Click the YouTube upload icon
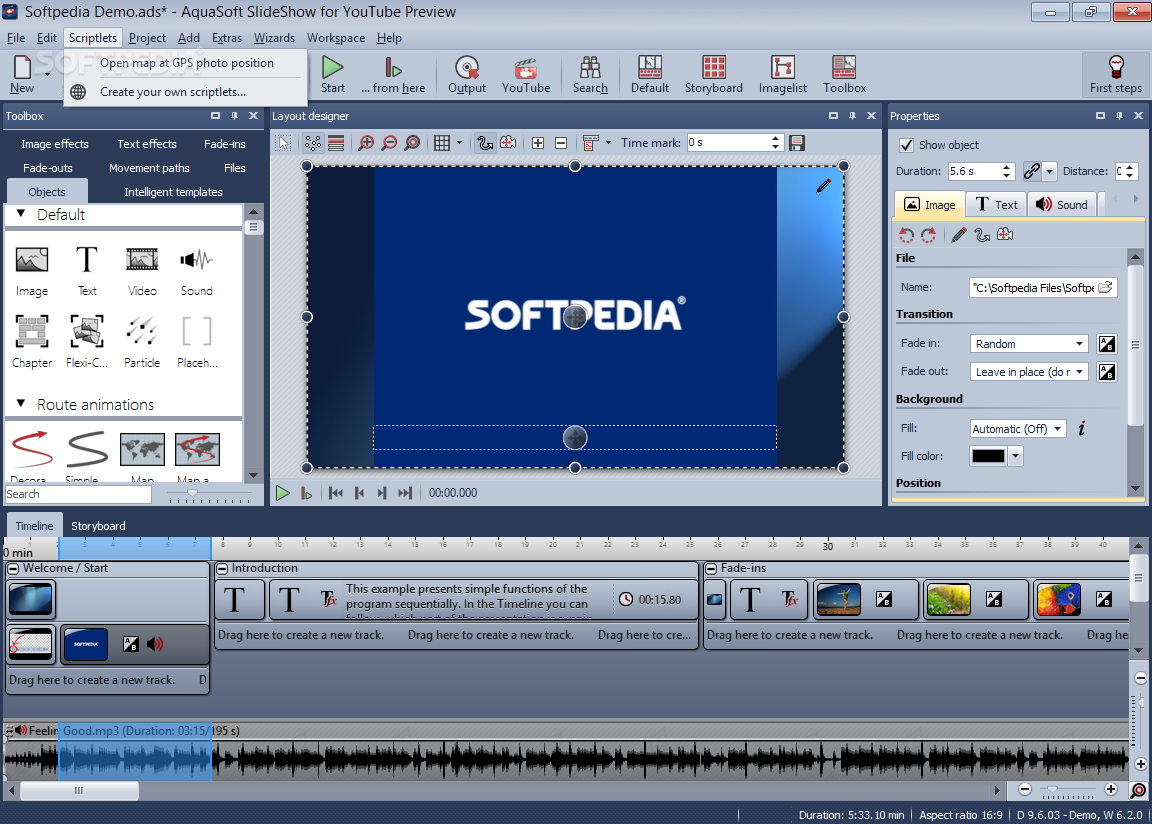 pos(525,74)
